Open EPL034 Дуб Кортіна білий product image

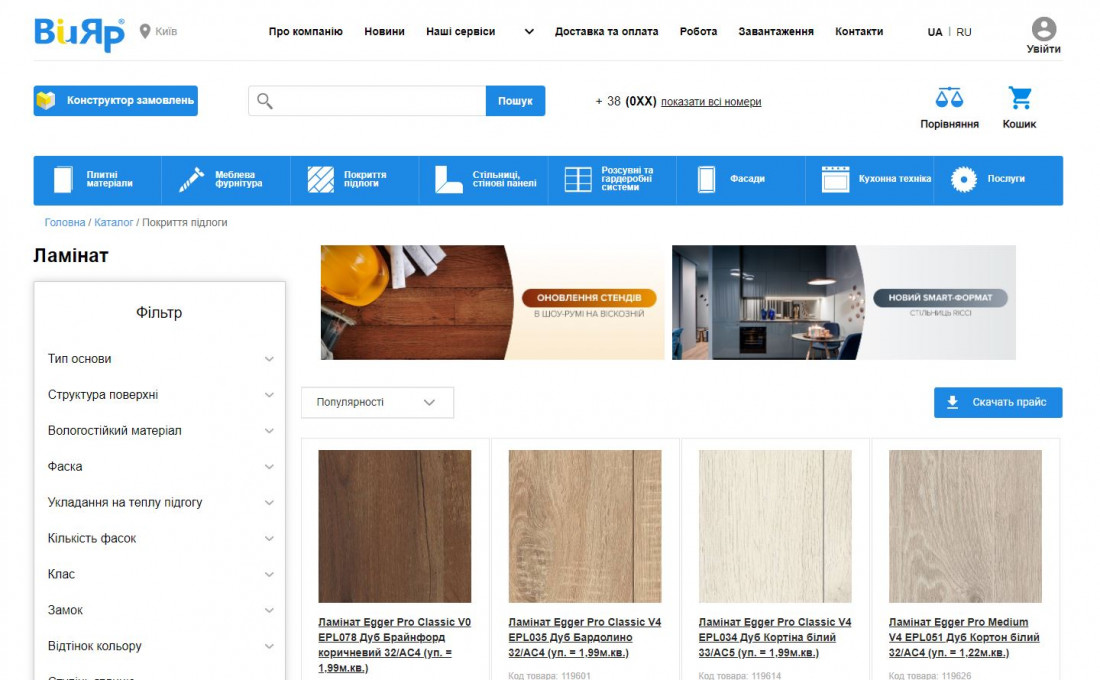click(x=775, y=526)
